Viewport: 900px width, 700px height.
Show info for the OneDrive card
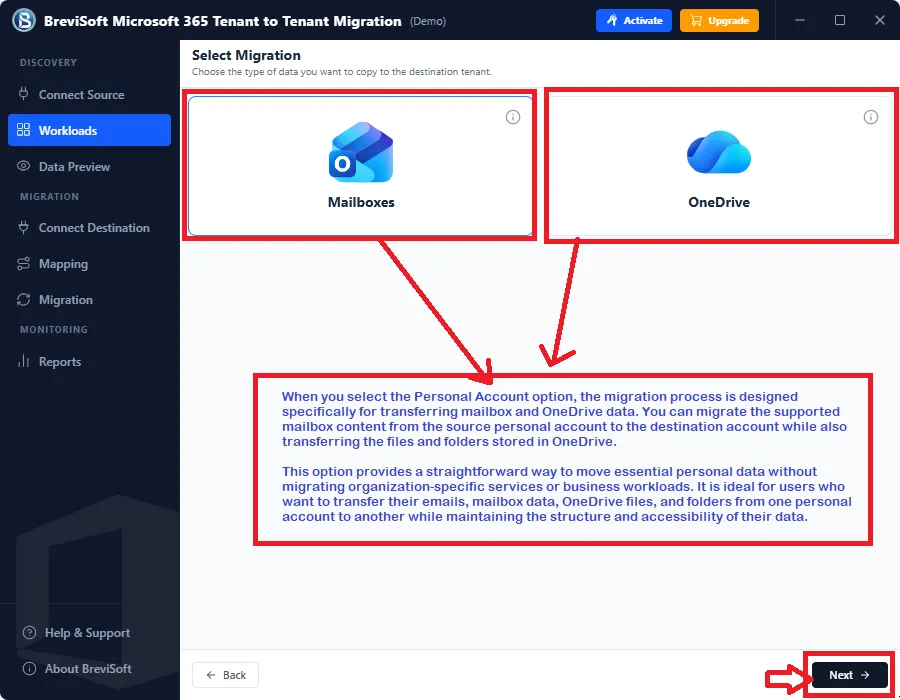[871, 117]
